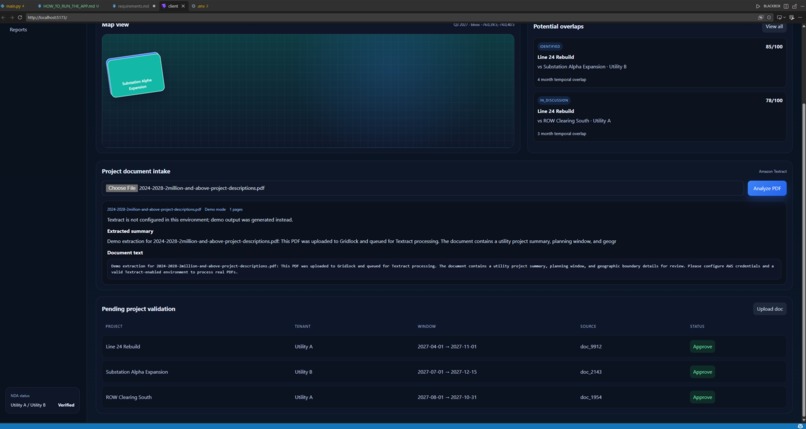This screenshot has width=806, height=429.
Task: Click '4 month temporal overlap' text
Action: (561, 80)
